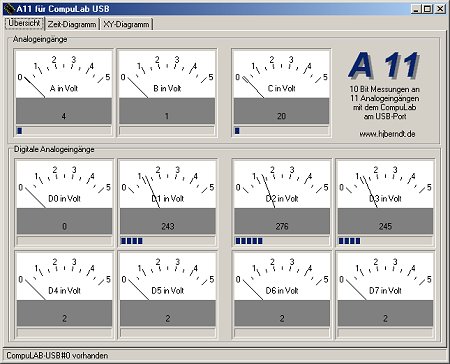450x364 pixels.
Task: Click the 'B in Volt' meter dial
Action: click(x=167, y=74)
